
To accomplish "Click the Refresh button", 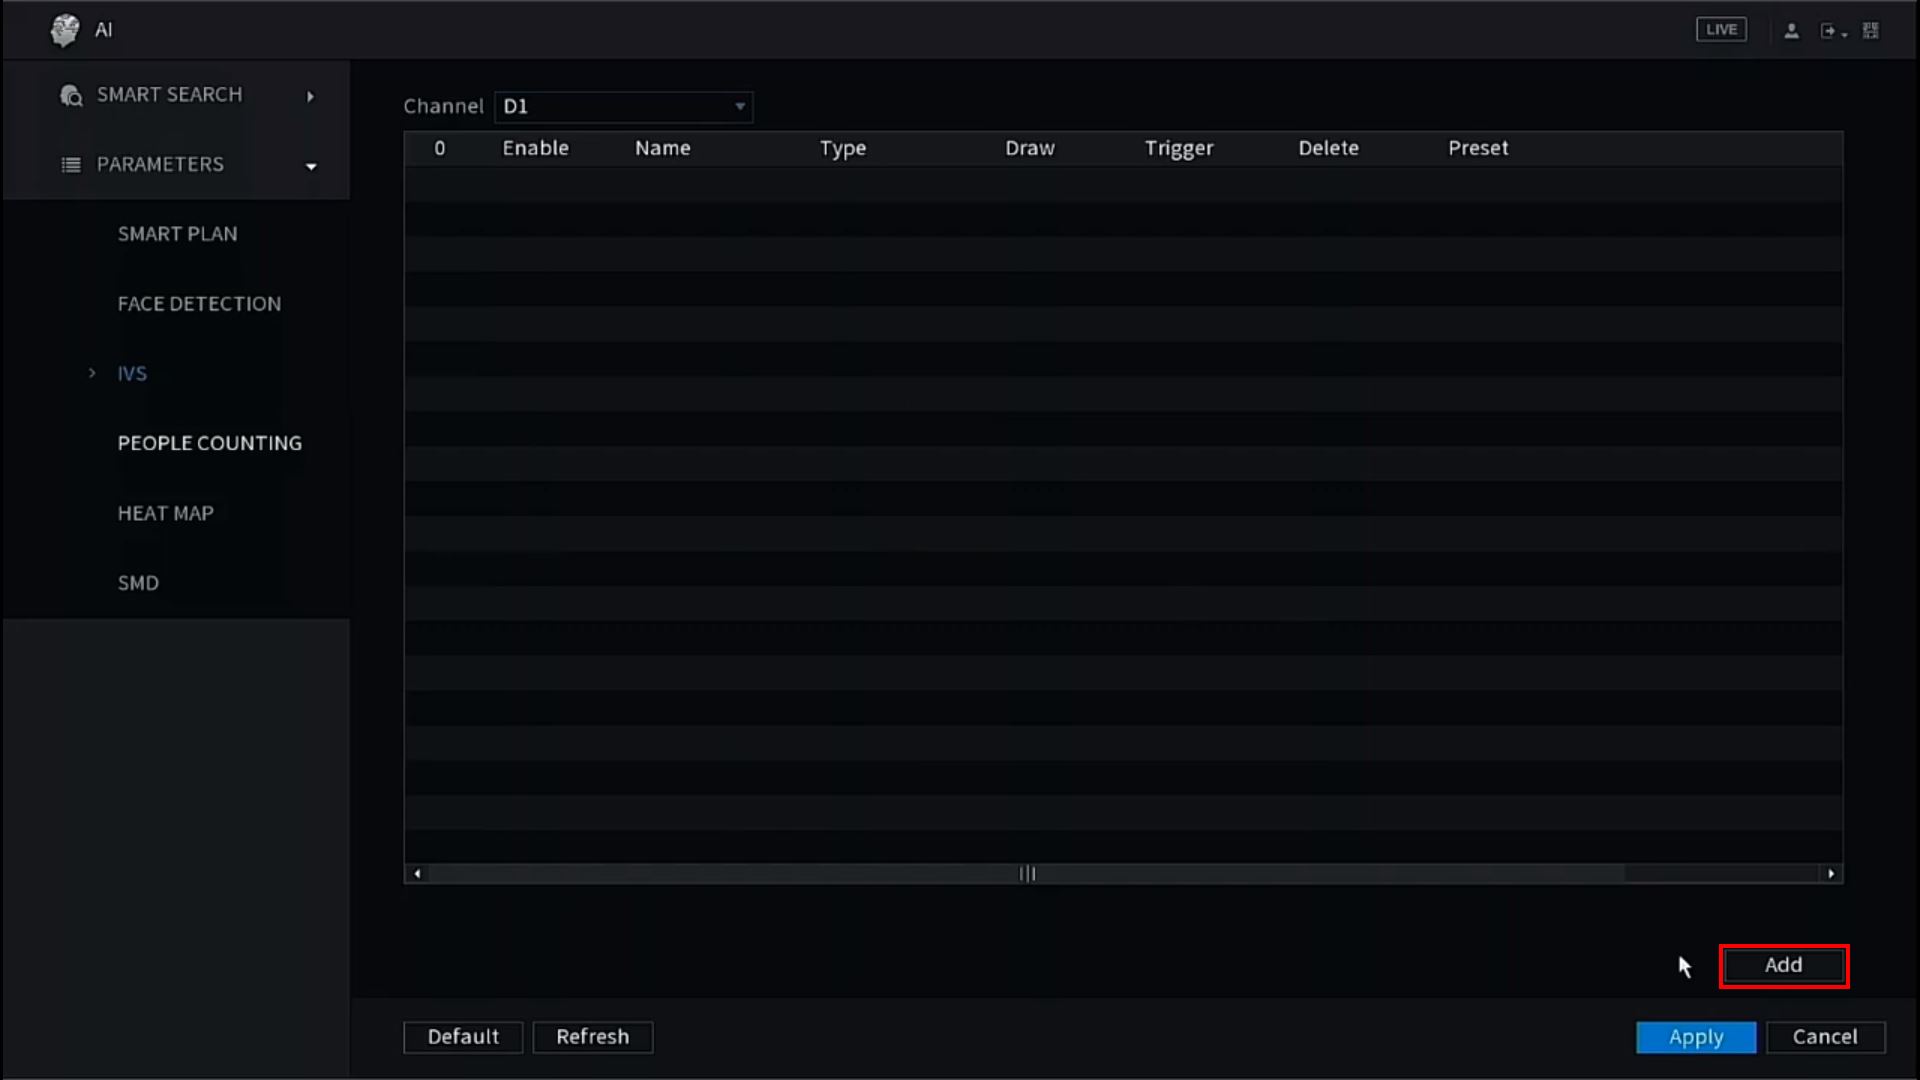I will [592, 1037].
